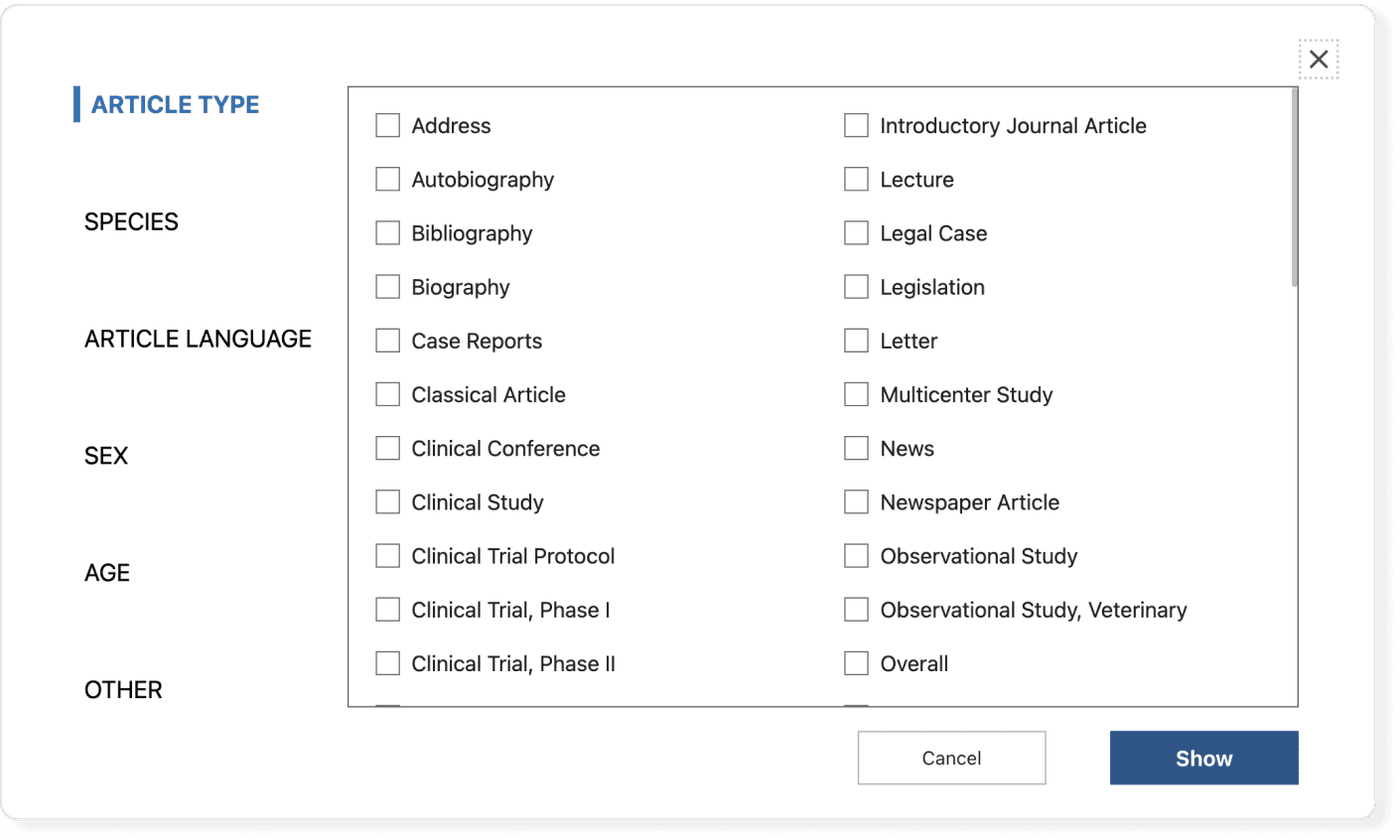View the OTHER filter options

tap(123, 689)
